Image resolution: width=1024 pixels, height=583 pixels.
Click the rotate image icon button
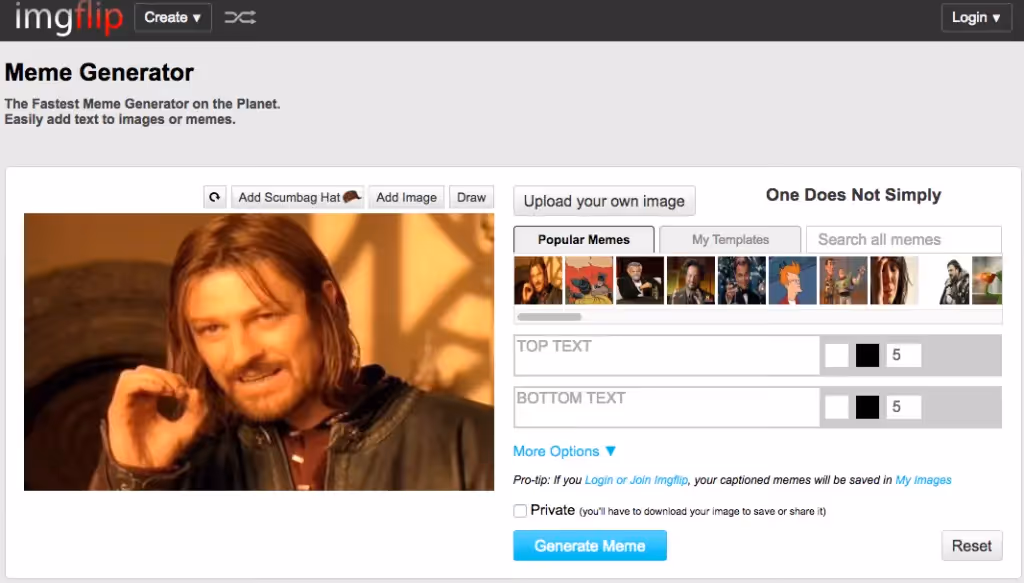tap(215, 197)
